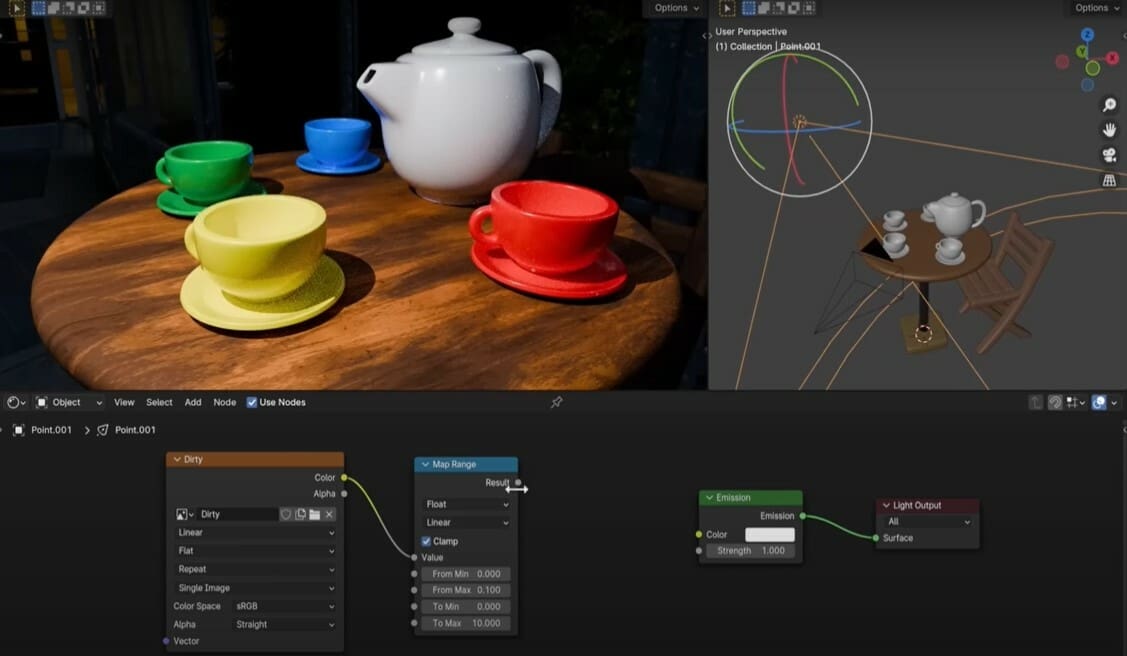The width and height of the screenshot is (1127, 656).
Task: Open Options dropdown in right viewport
Action: [x=1097, y=8]
